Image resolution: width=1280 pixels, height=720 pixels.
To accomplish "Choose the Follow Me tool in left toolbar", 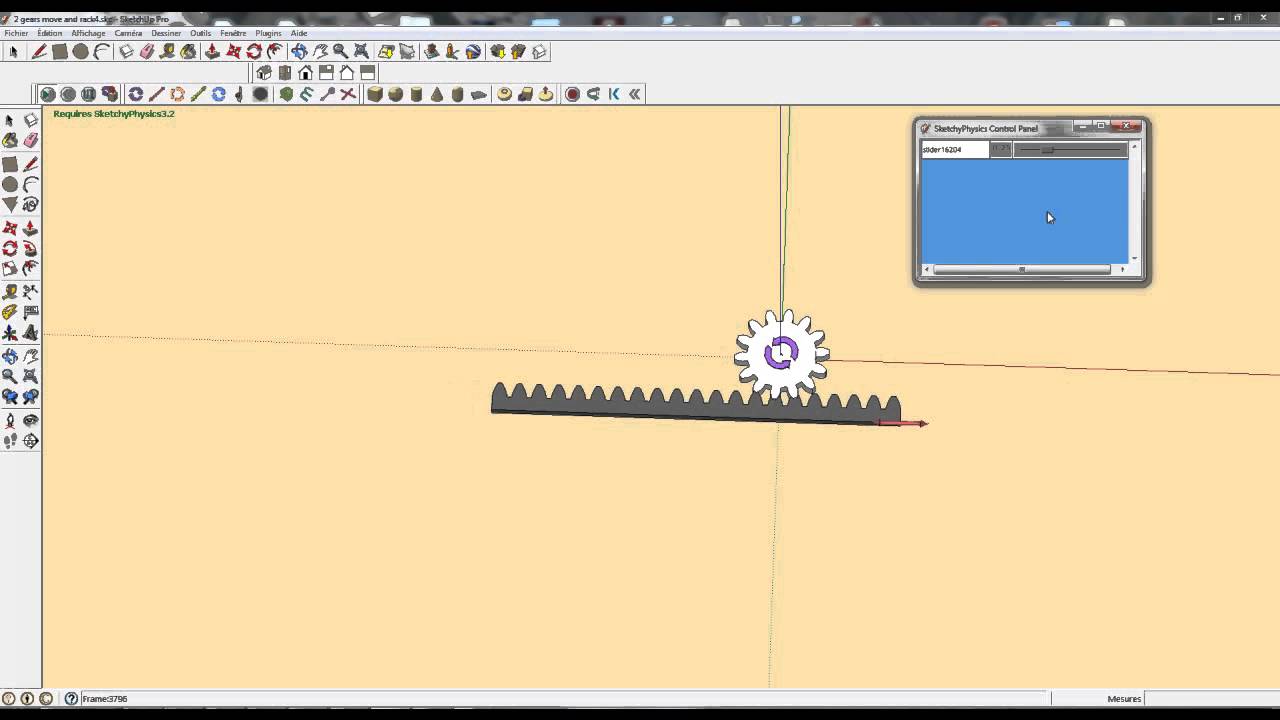I will 31,248.
